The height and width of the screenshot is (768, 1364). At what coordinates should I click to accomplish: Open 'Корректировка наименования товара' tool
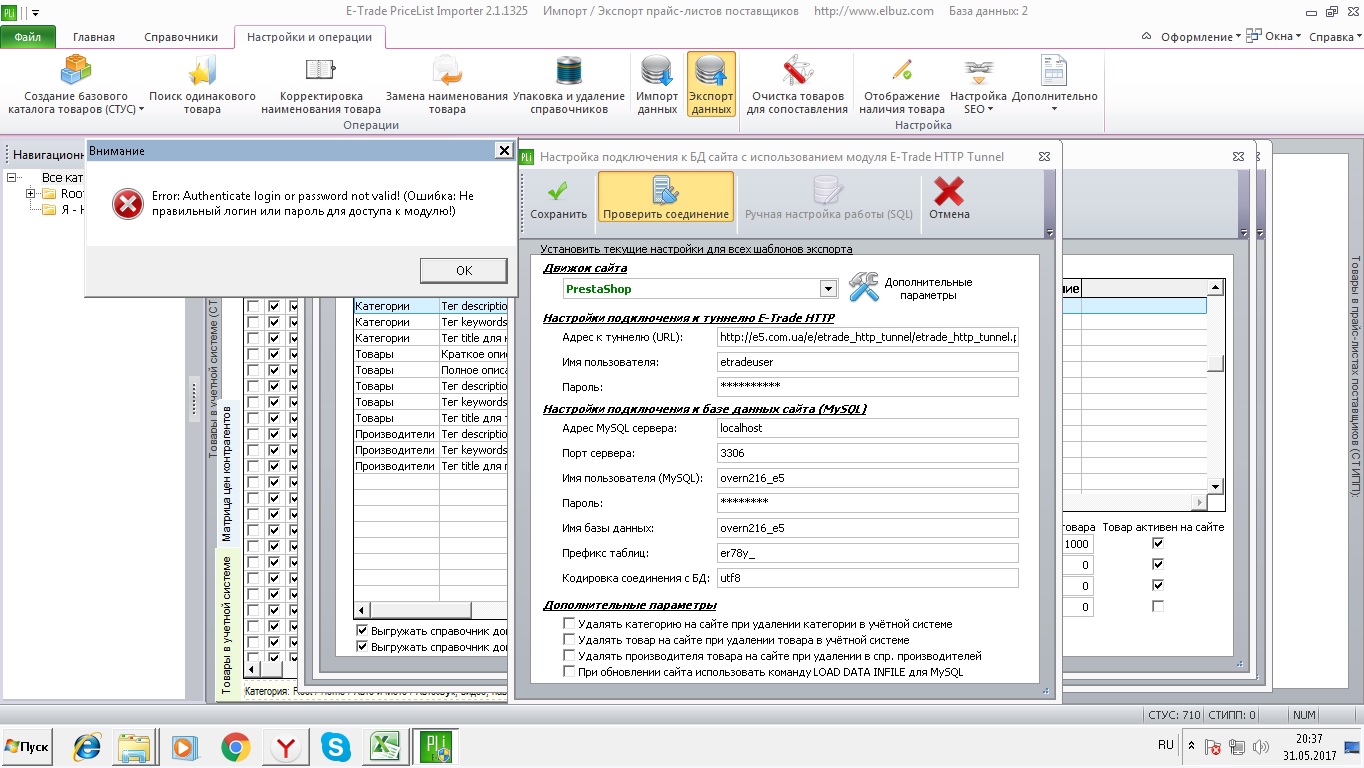coord(320,84)
